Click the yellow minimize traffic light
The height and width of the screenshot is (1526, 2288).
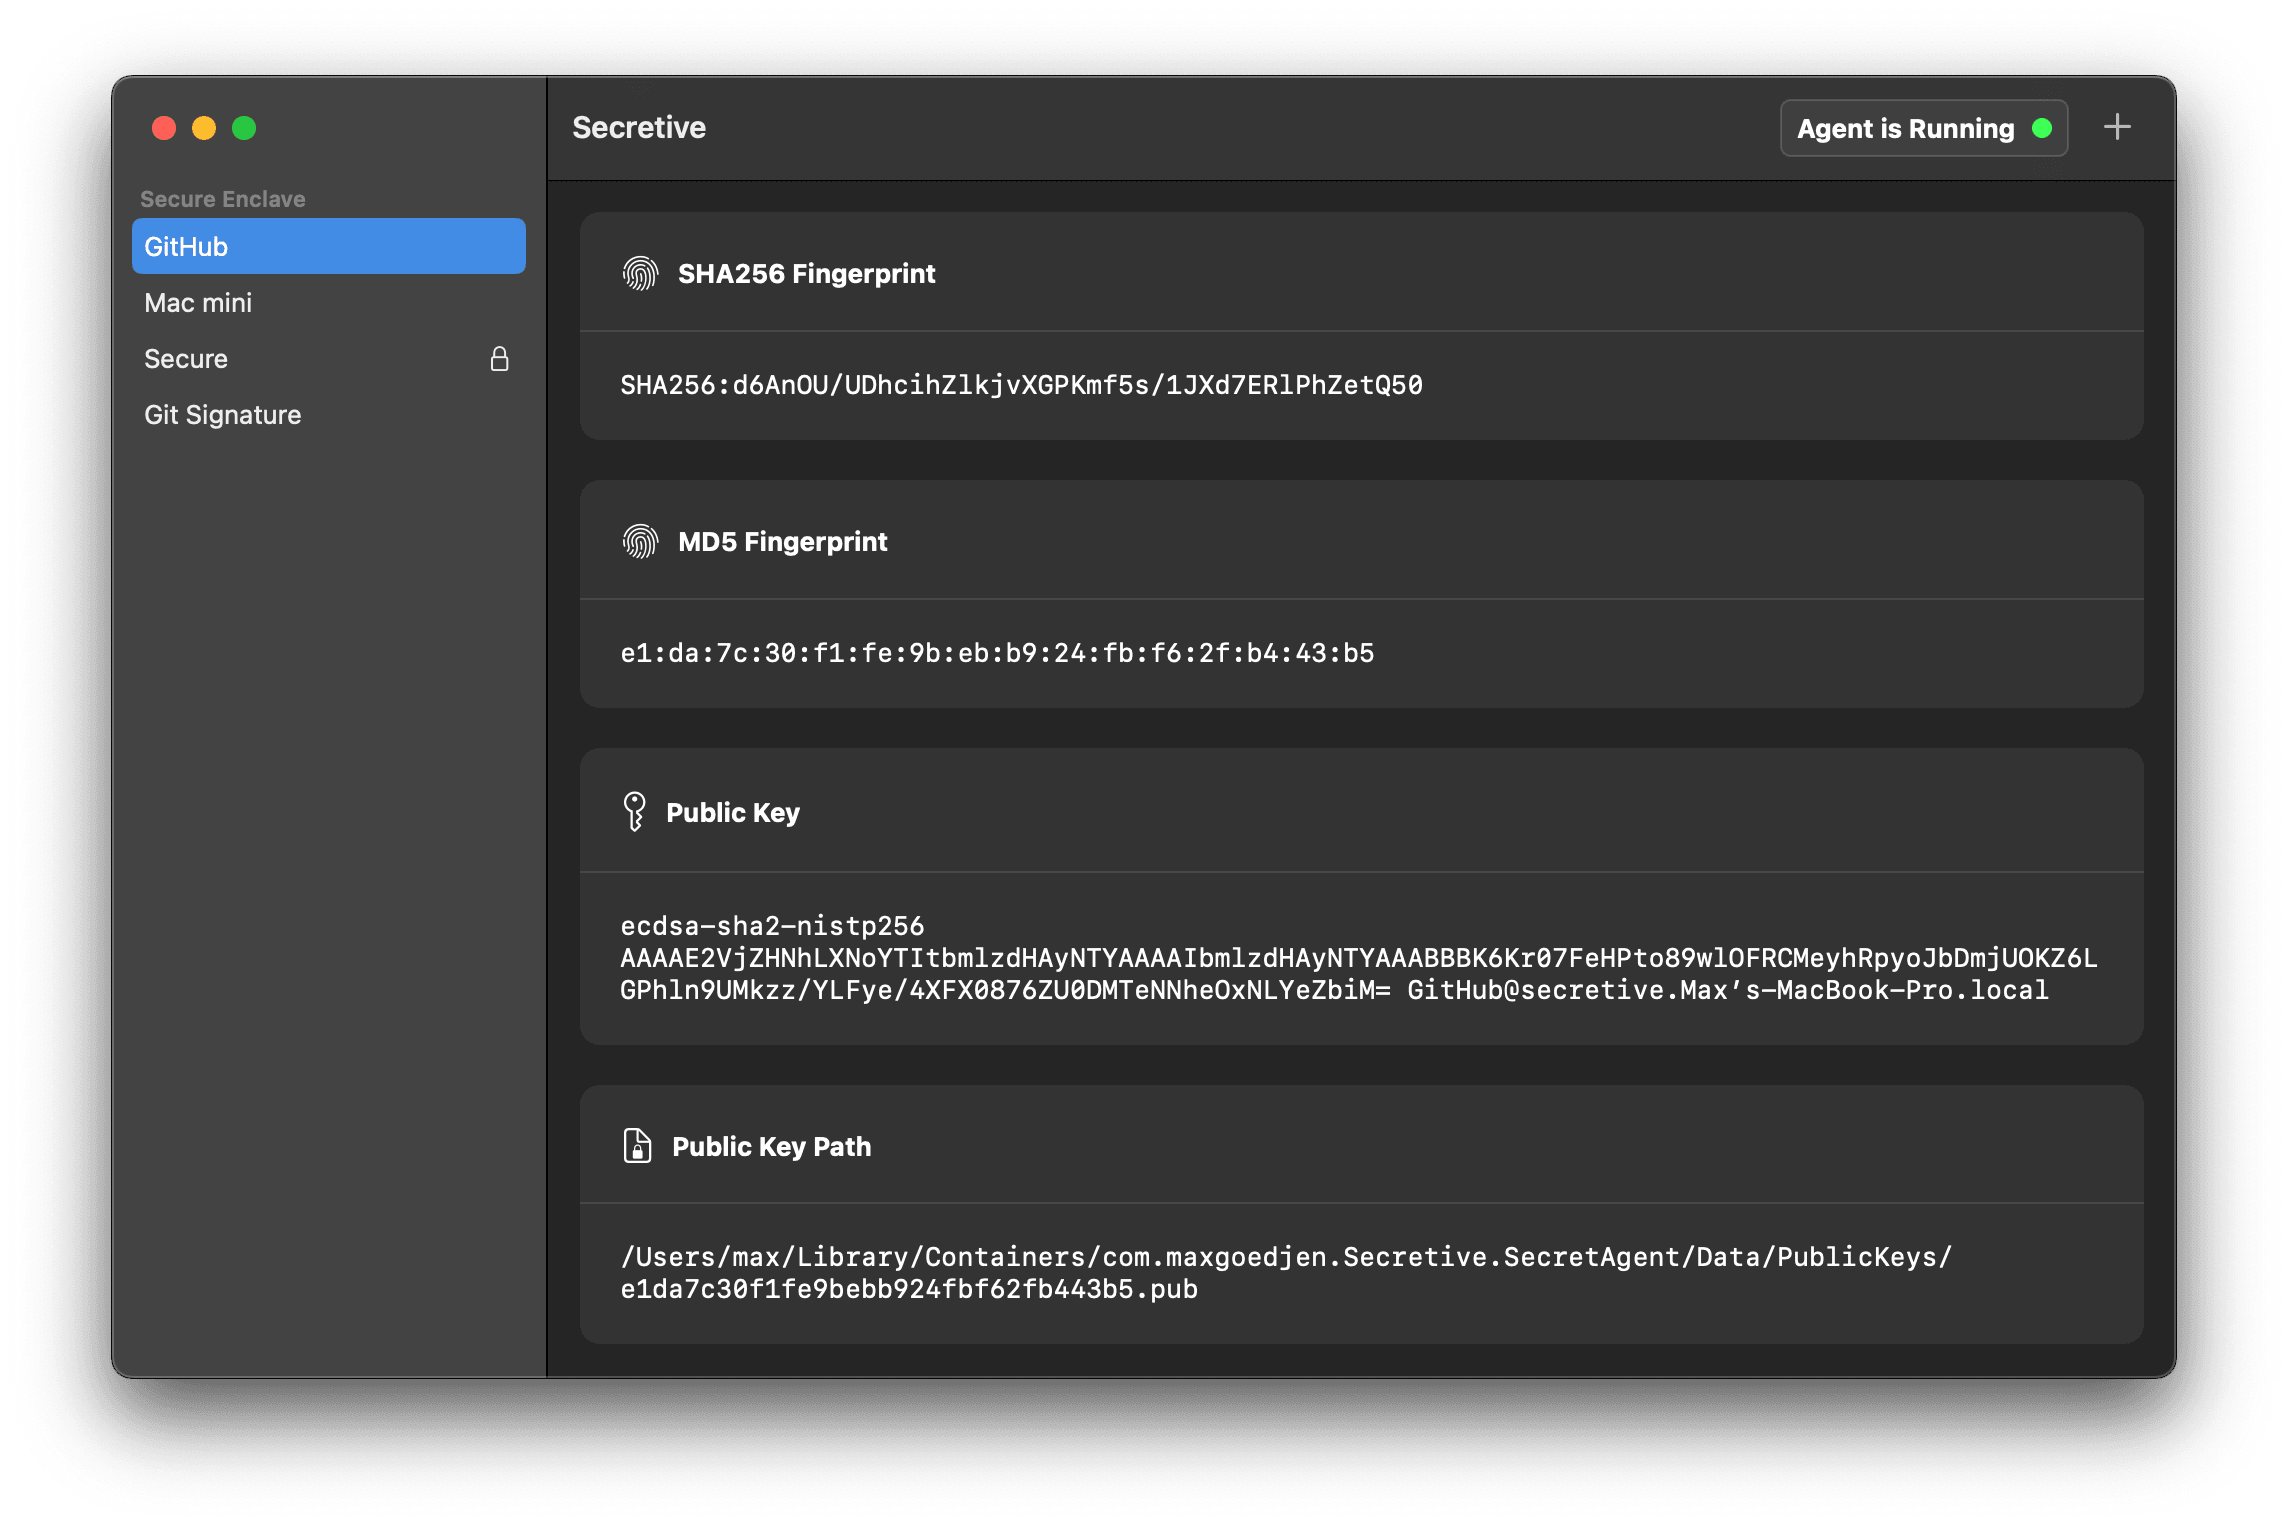coord(203,128)
